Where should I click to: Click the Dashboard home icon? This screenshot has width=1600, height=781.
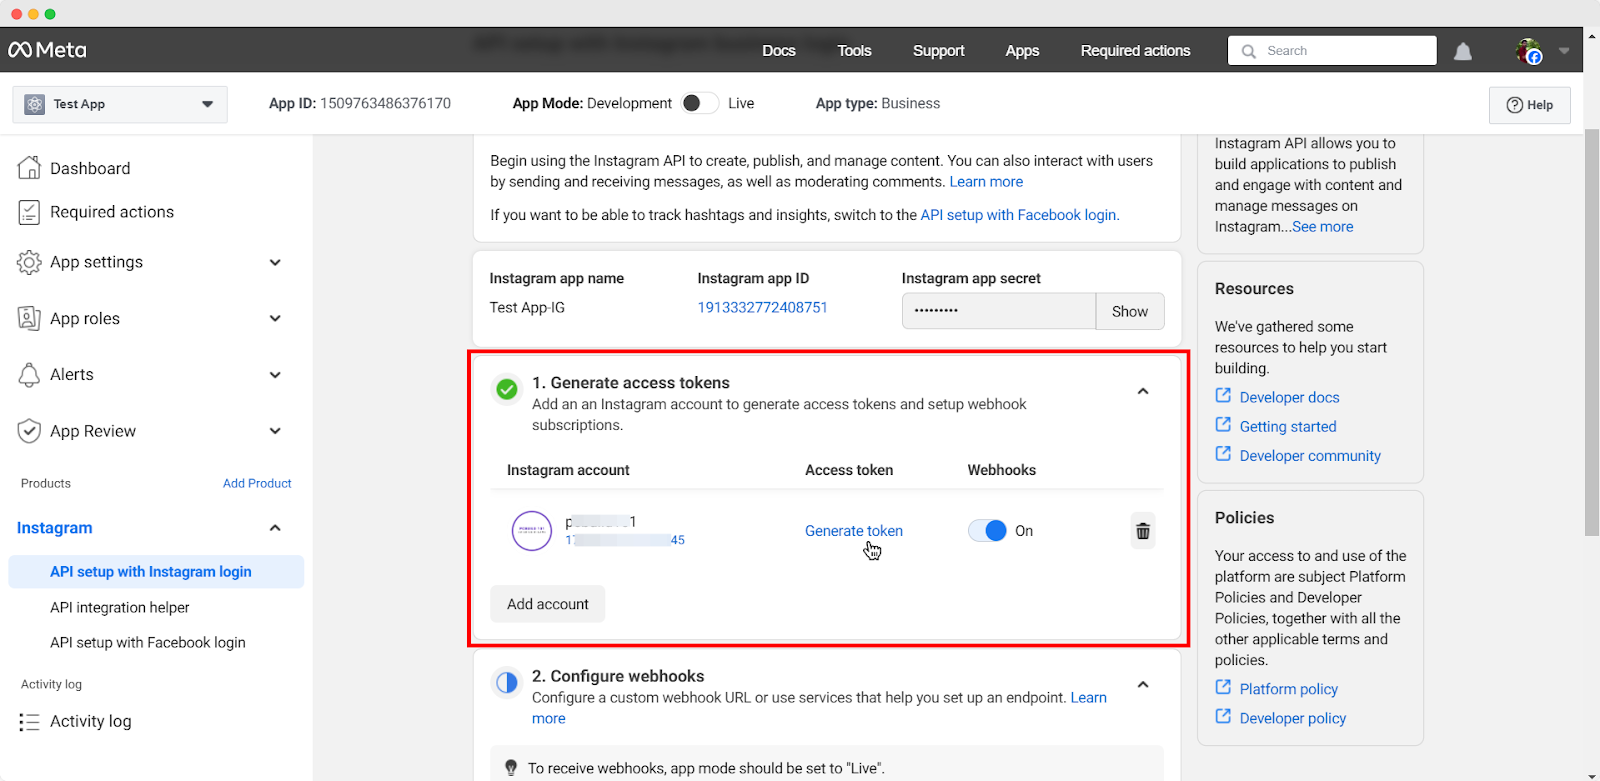(29, 168)
